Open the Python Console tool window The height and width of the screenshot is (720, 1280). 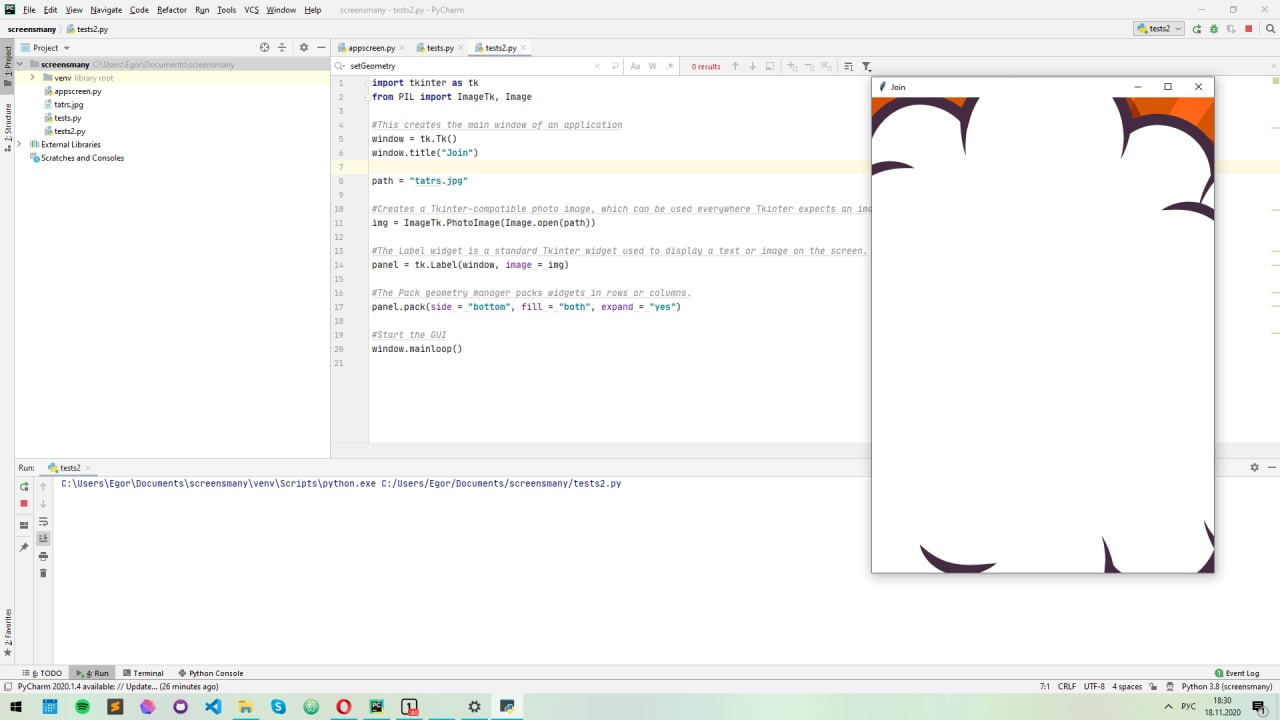point(210,673)
